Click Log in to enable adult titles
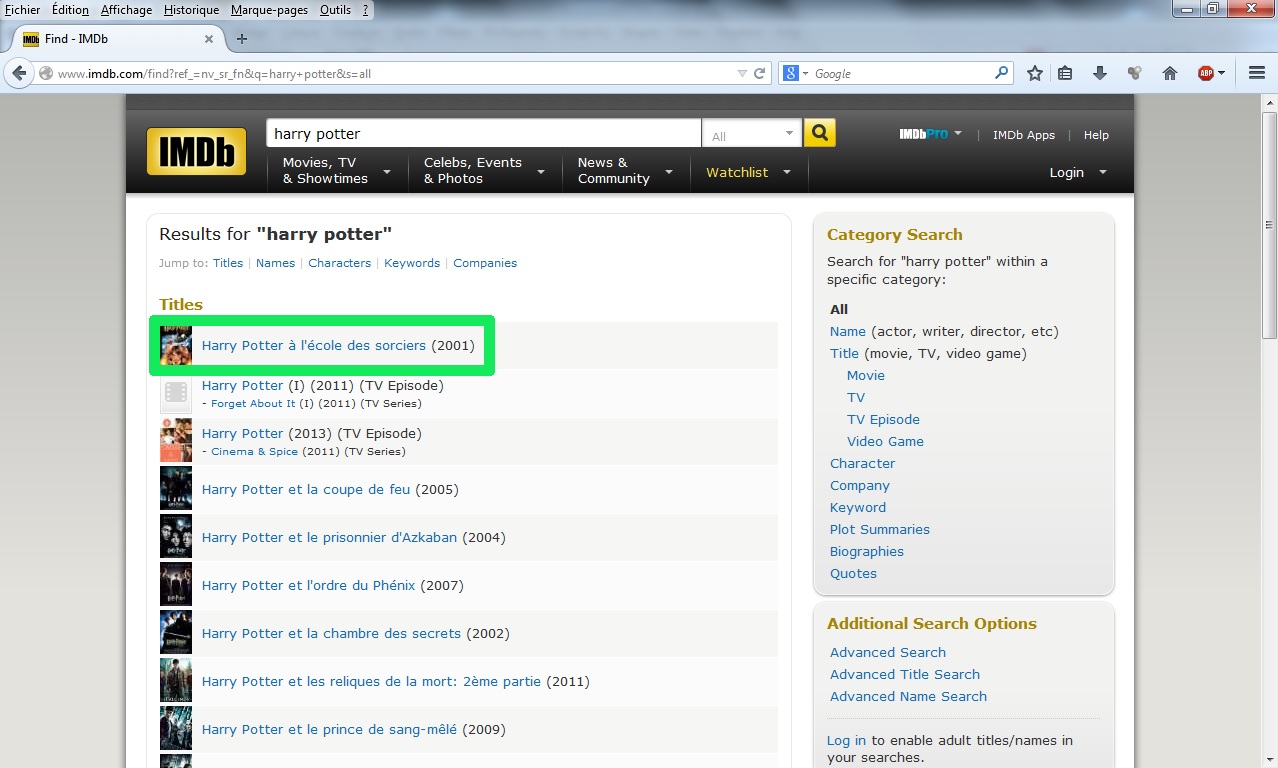This screenshot has width=1278, height=768. point(846,740)
